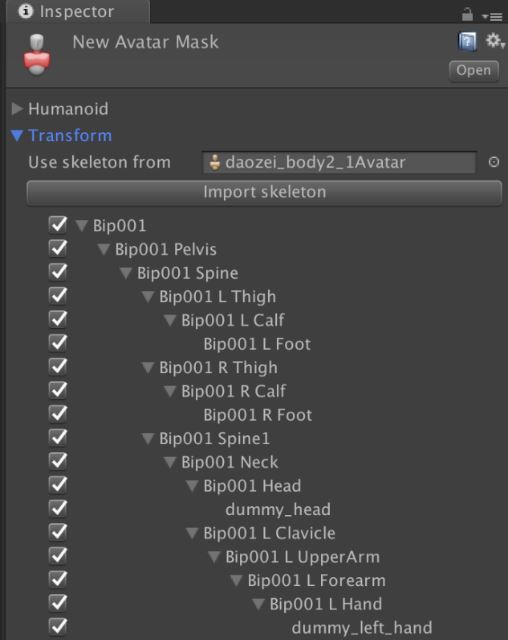Image resolution: width=508 pixels, height=640 pixels.
Task: Expand the Humanoid section
Action: [x=17, y=109]
